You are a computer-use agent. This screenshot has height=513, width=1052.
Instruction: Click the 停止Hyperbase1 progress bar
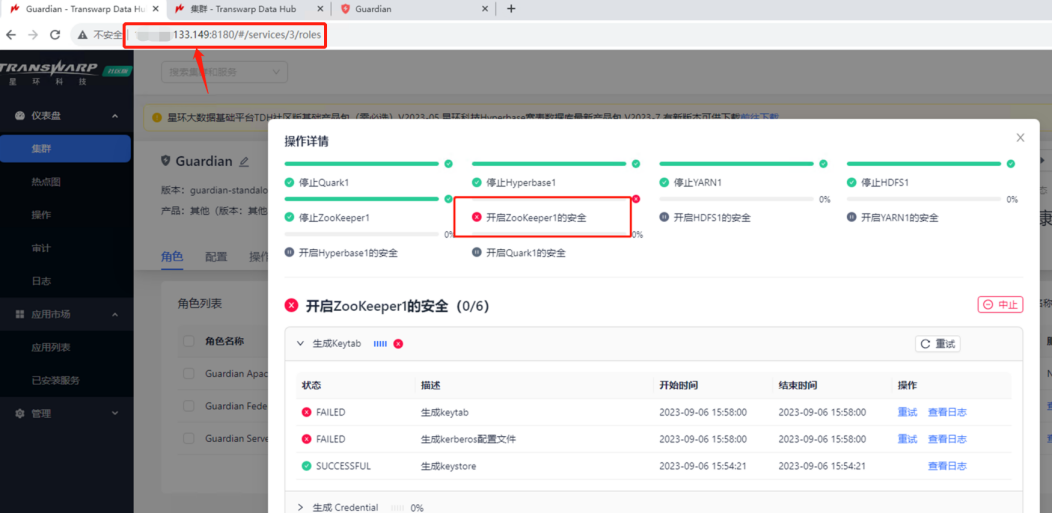[549, 164]
